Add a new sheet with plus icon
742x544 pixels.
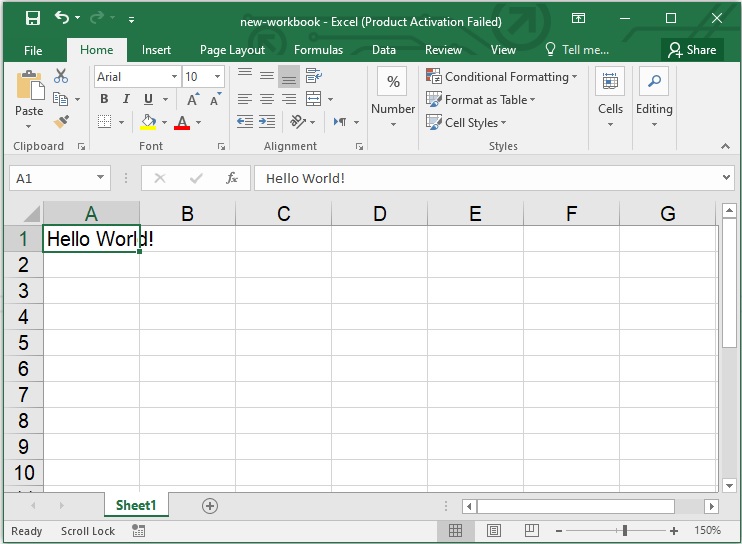pyautogui.click(x=209, y=506)
